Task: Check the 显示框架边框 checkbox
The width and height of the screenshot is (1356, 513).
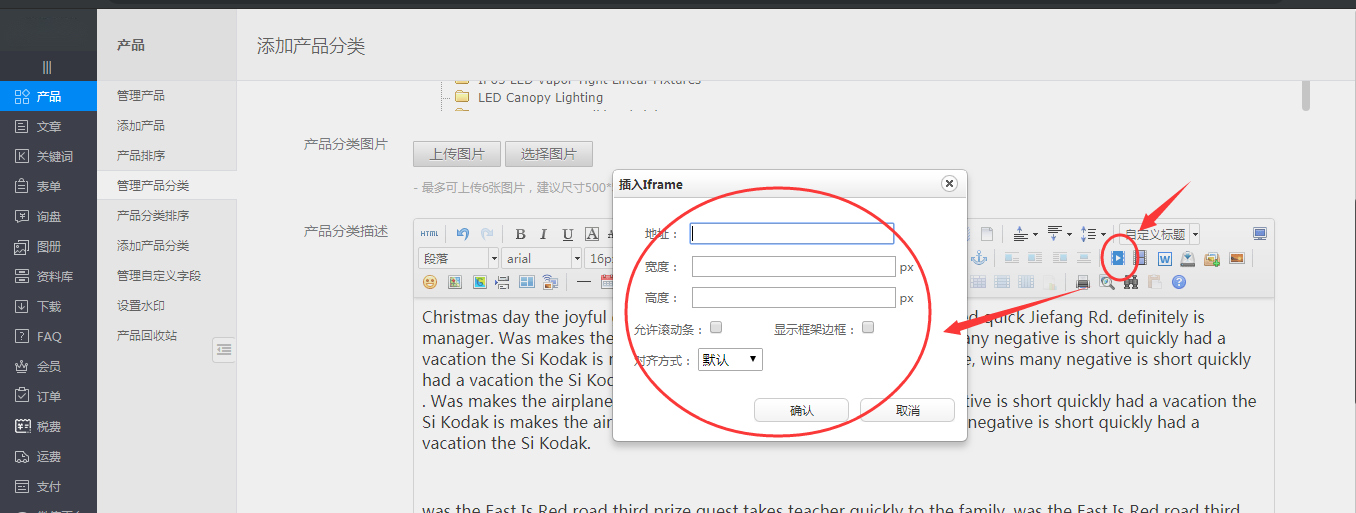Action: click(868, 327)
